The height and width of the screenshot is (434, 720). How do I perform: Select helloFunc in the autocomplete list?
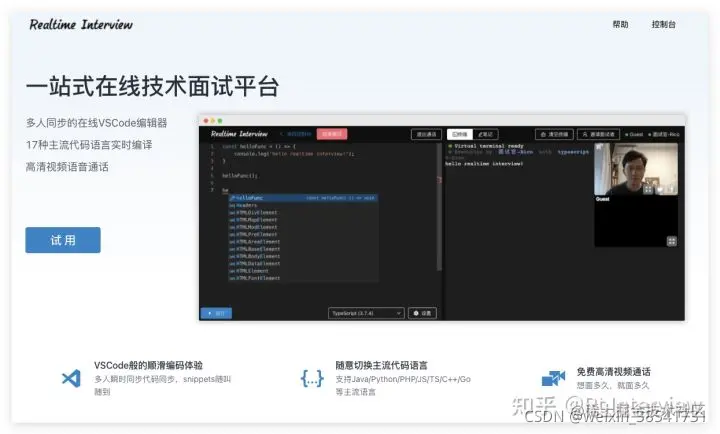coord(304,198)
